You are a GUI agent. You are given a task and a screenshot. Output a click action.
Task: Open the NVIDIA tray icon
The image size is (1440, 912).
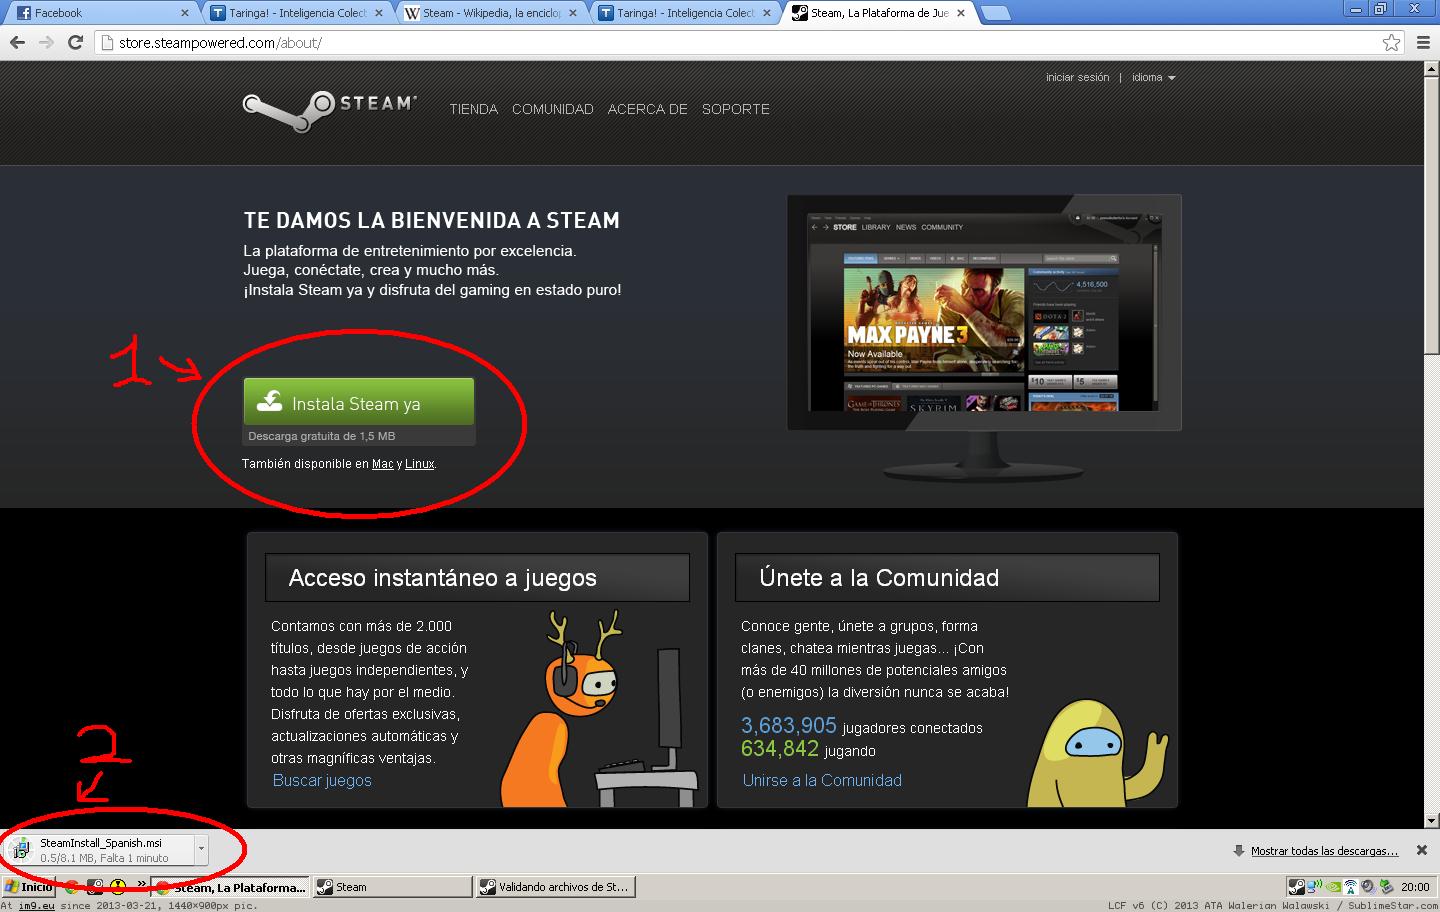(x=1332, y=886)
